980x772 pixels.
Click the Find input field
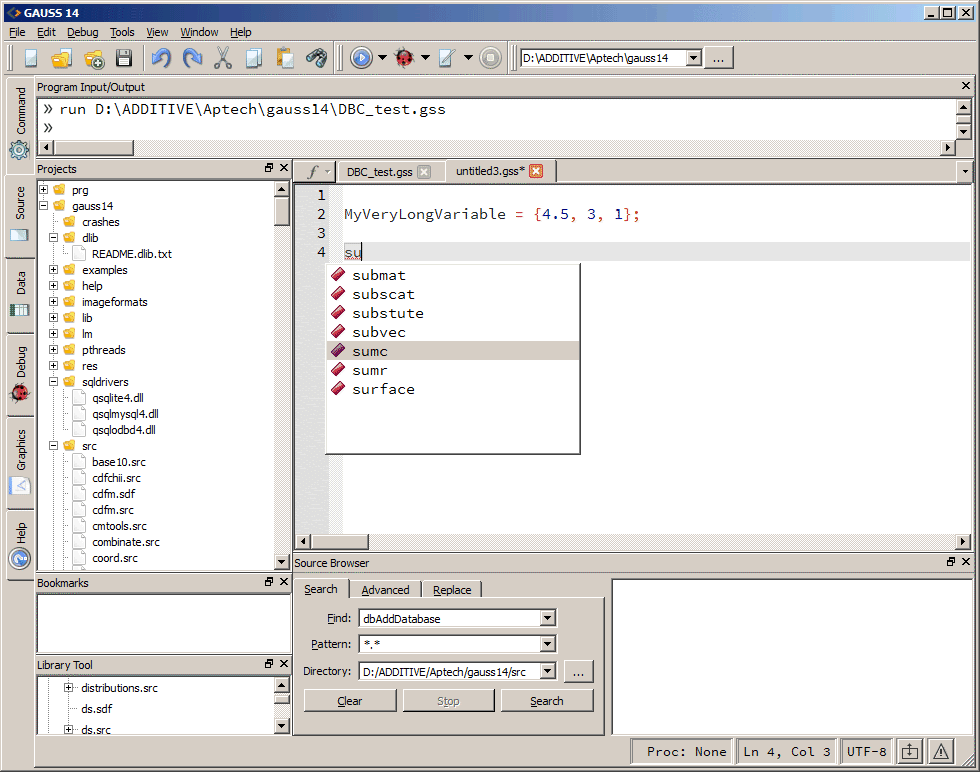pyautogui.click(x=451, y=618)
